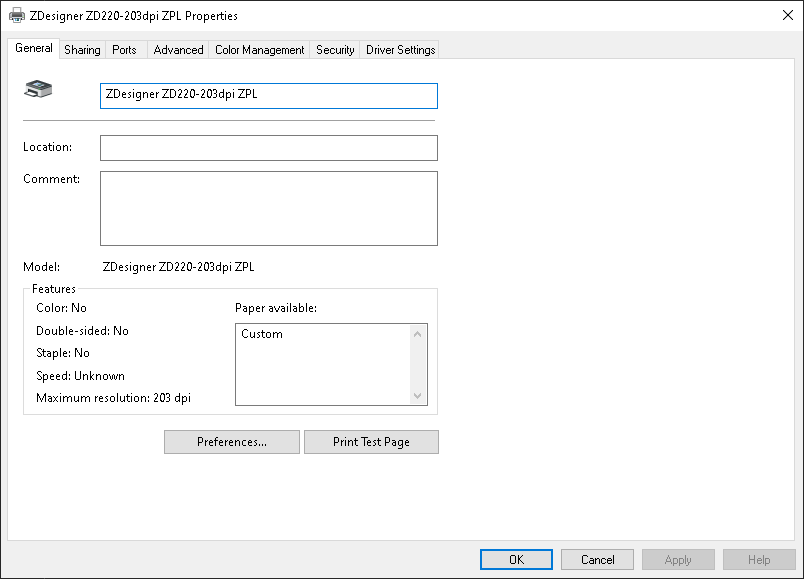Click the printer name text field
The image size is (804, 579).
[x=268, y=96]
